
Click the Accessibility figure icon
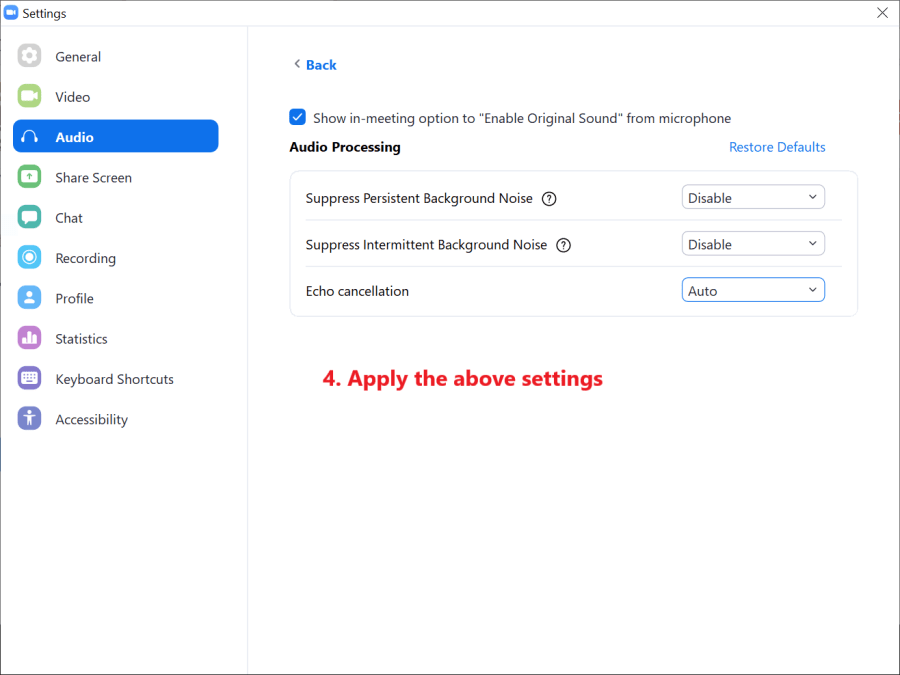[30, 419]
